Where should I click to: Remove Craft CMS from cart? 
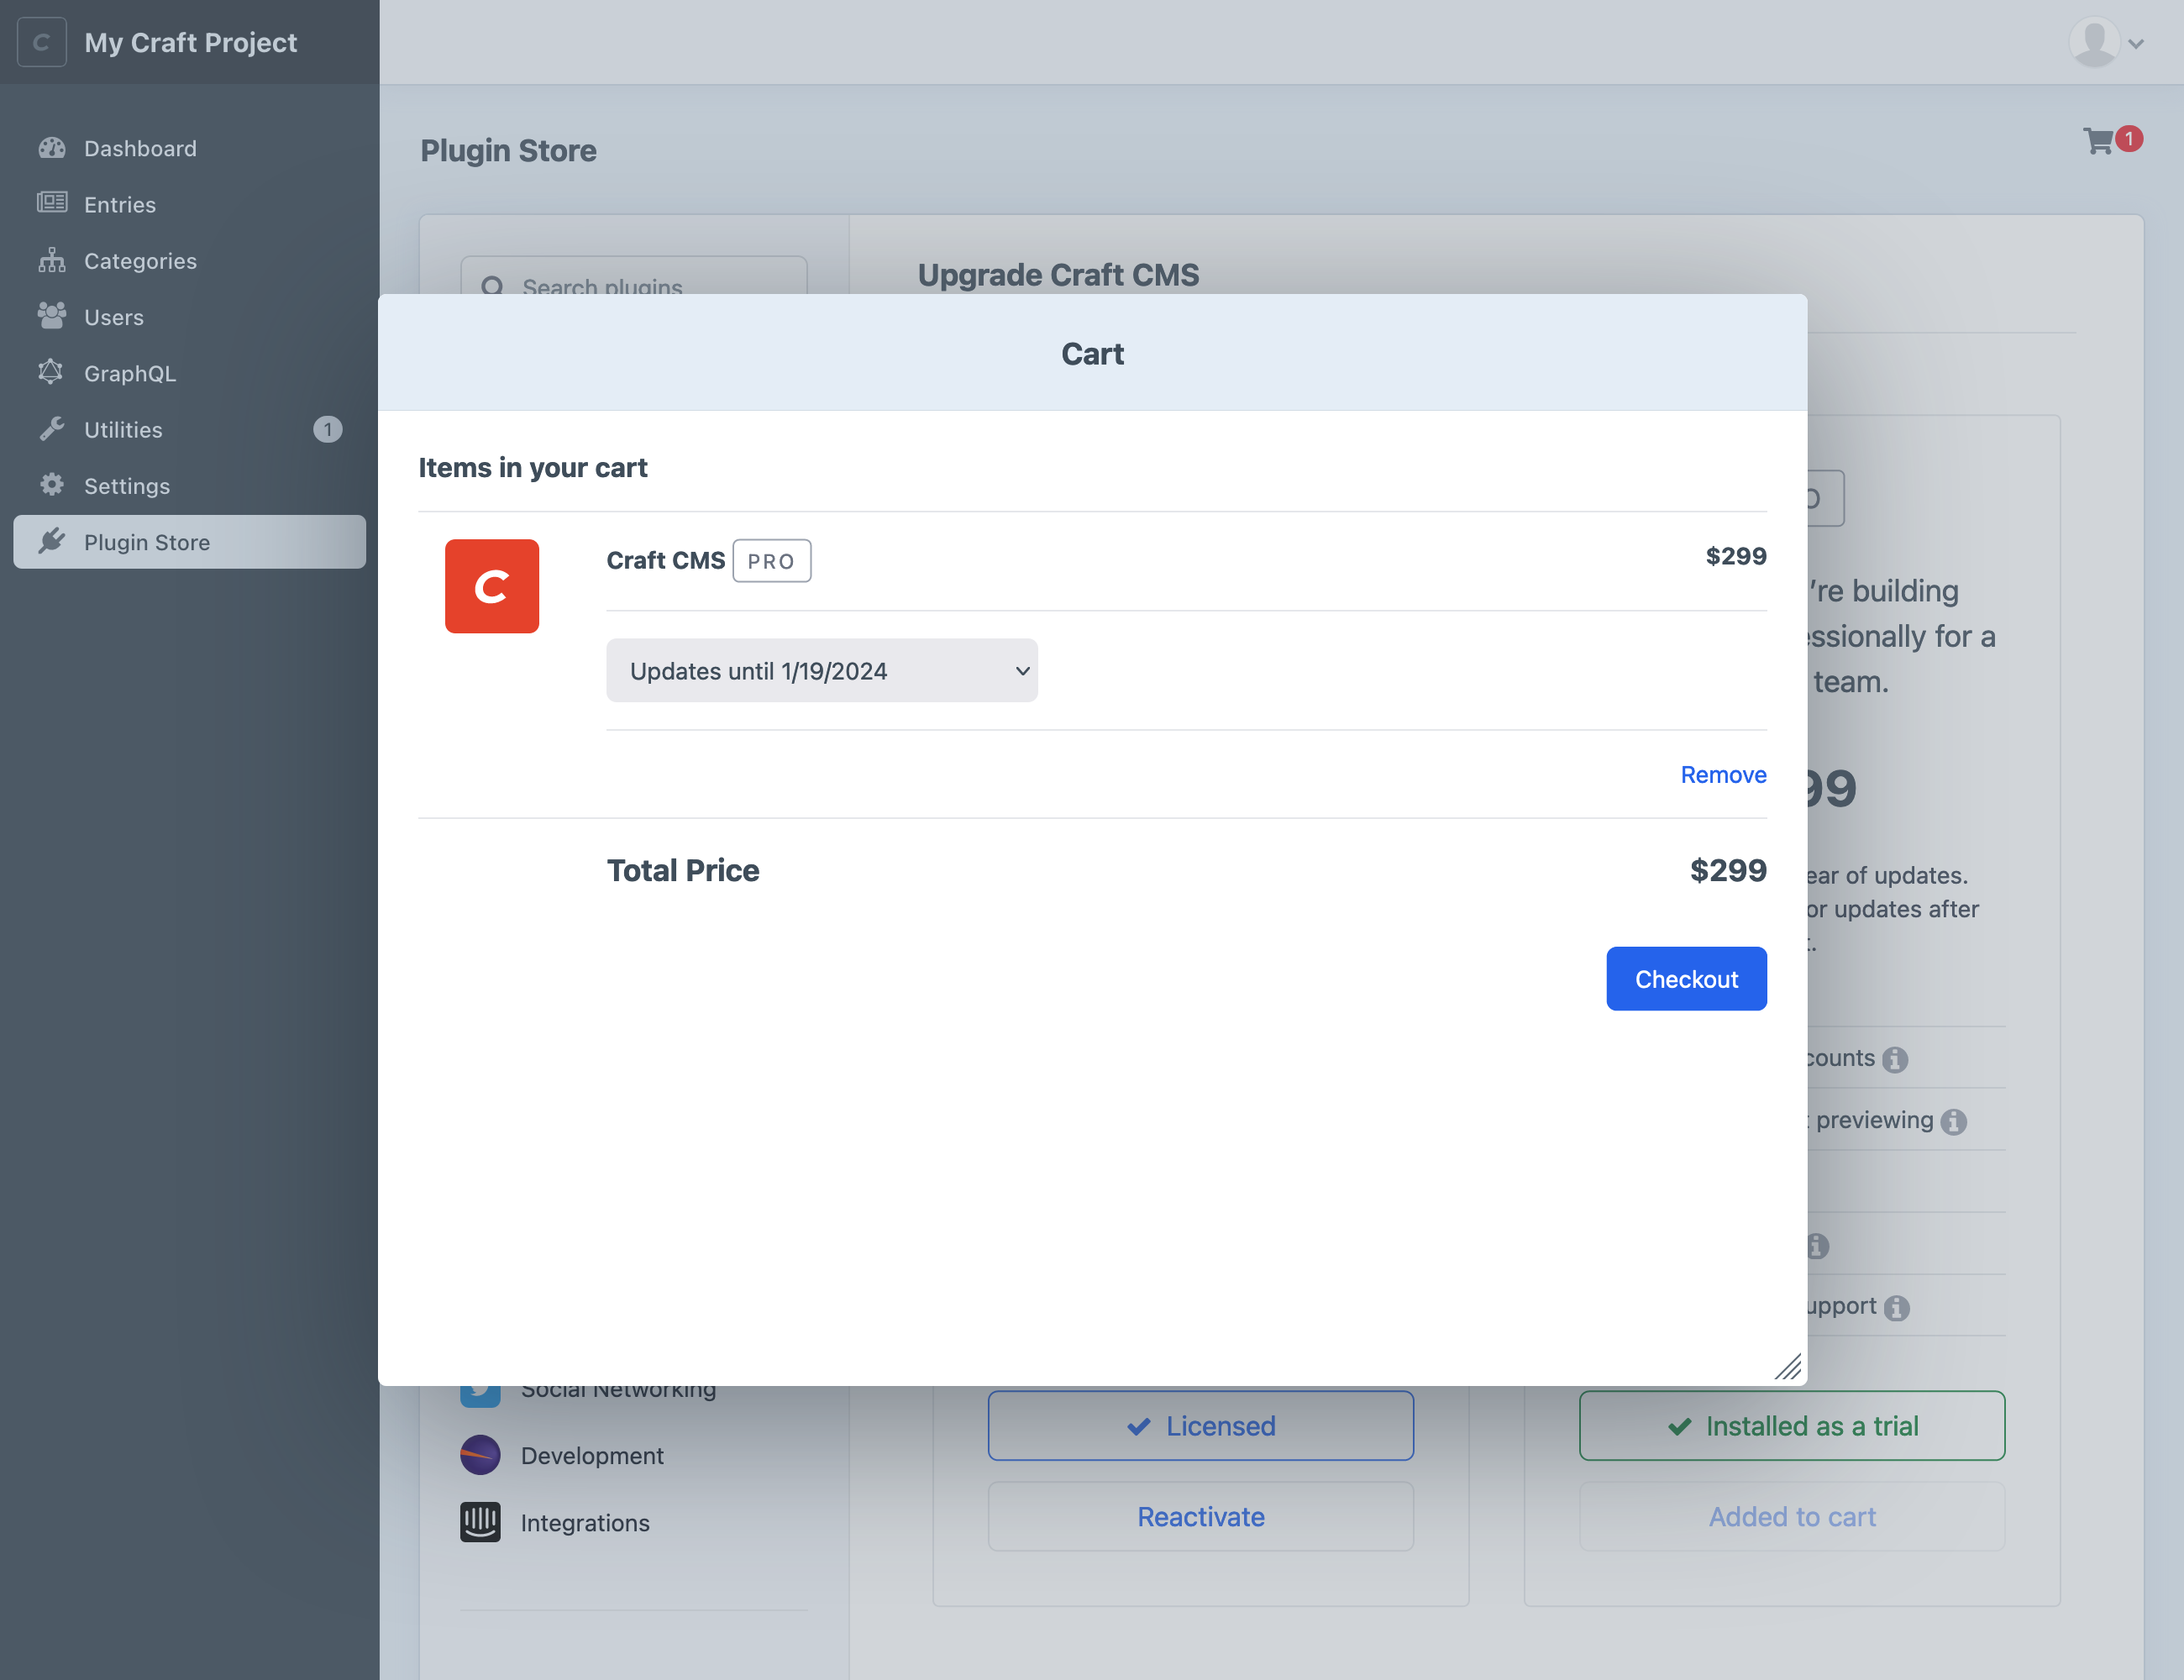click(1723, 774)
